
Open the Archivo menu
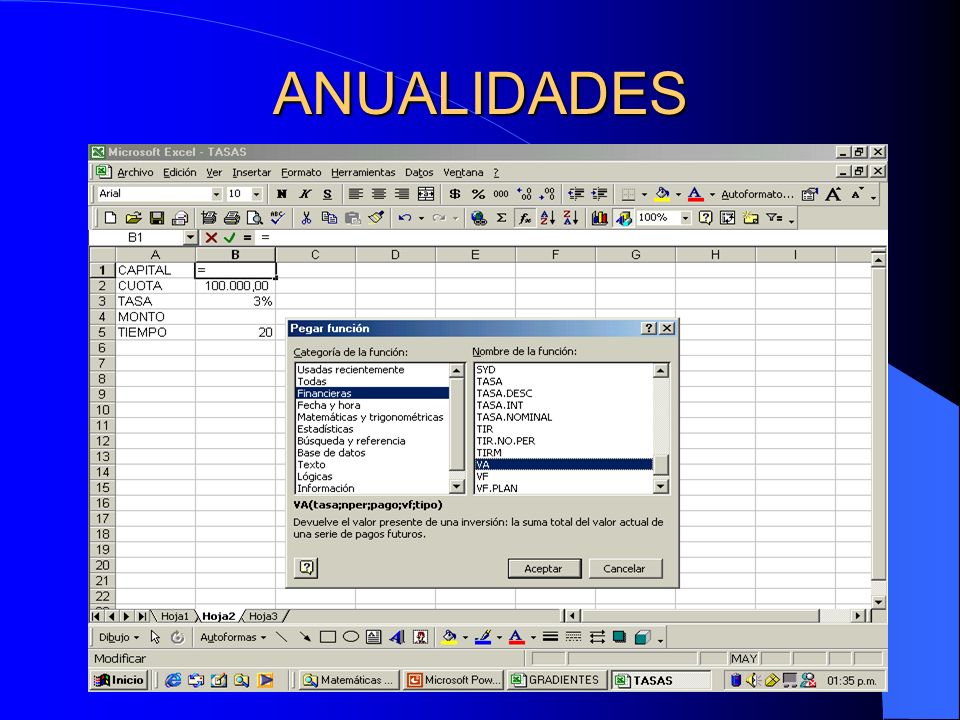tap(135, 173)
